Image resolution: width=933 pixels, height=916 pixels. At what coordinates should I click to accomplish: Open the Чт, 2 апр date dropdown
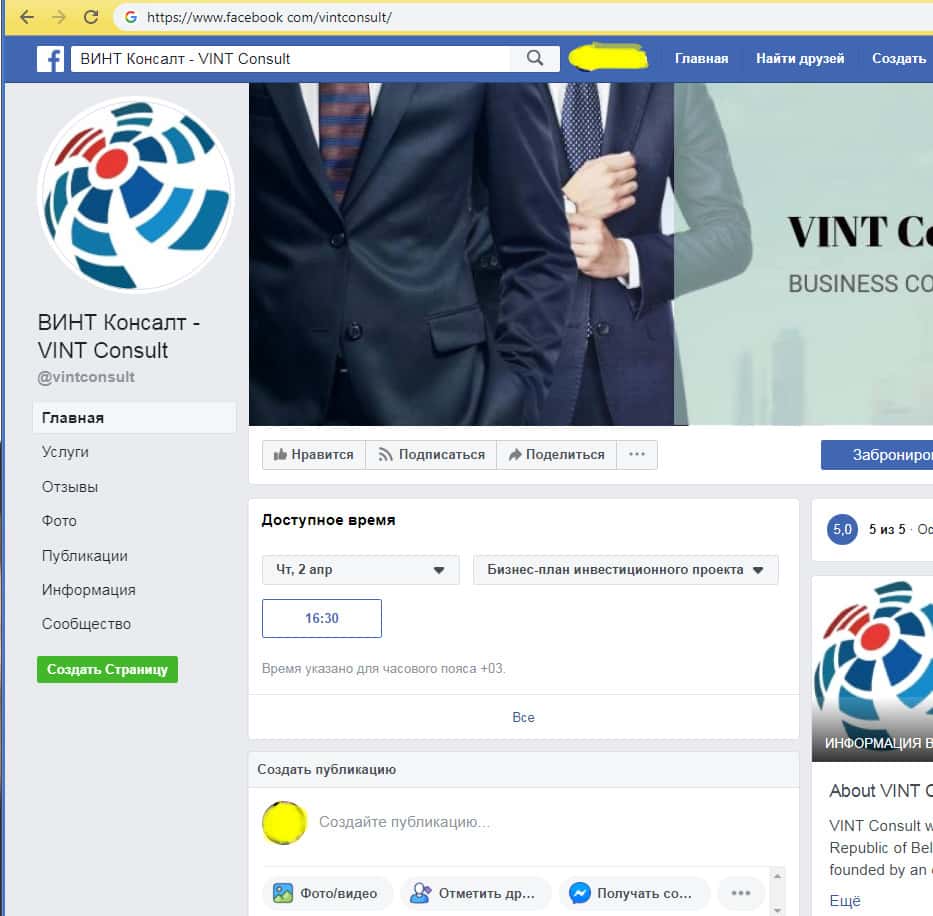[x=361, y=570]
